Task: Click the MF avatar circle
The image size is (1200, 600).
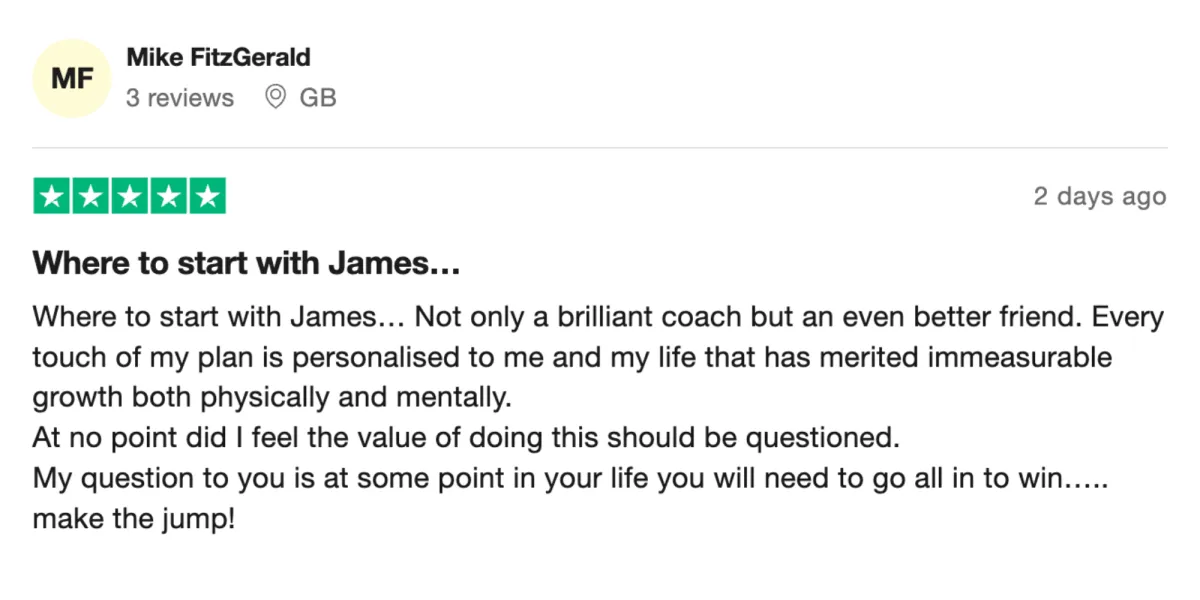Action: [x=72, y=78]
